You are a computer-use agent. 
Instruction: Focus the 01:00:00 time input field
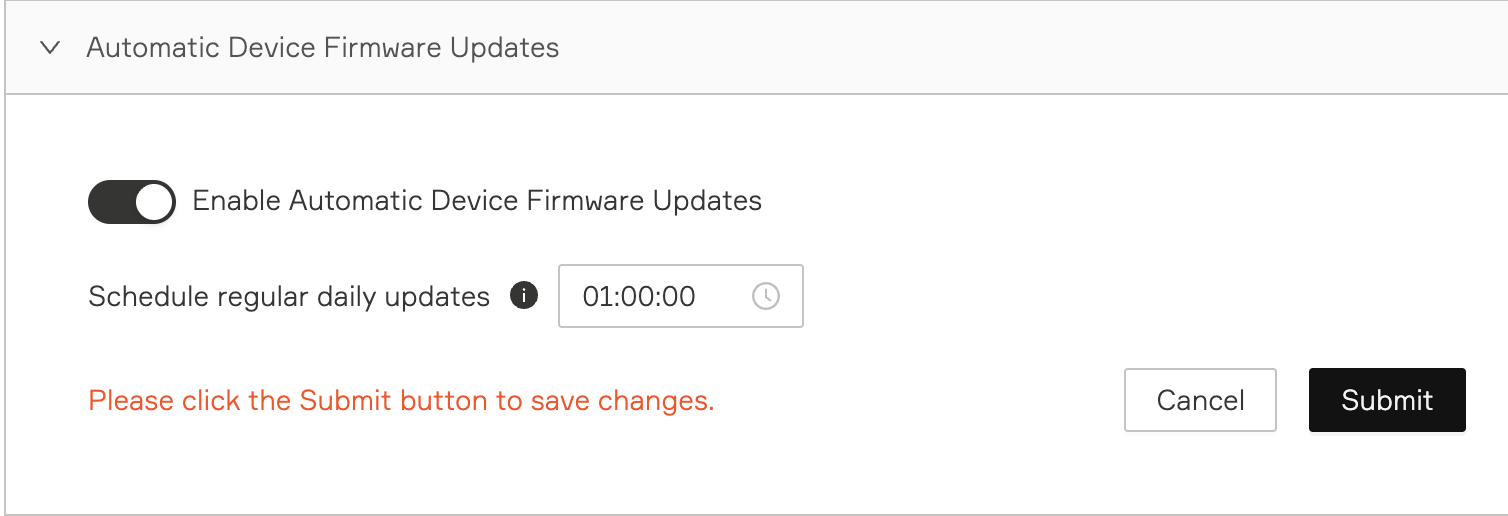[x=660, y=296]
